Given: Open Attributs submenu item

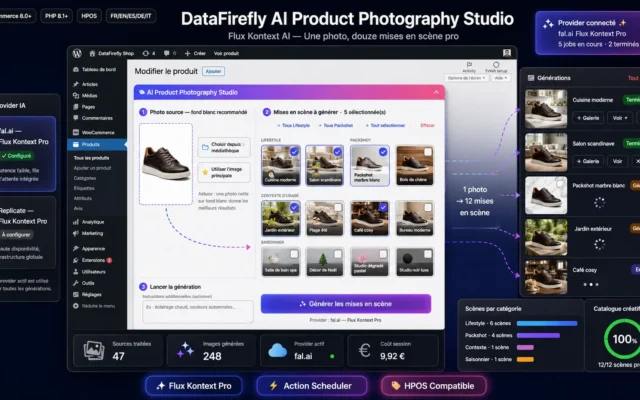Looking at the screenshot, I should [x=82, y=198].
